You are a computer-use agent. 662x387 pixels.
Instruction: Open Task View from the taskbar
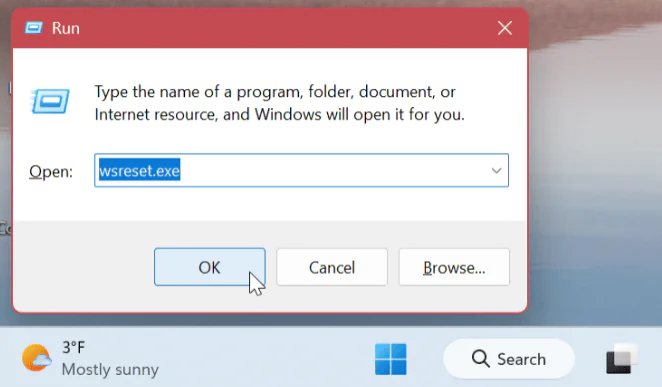[x=621, y=359]
